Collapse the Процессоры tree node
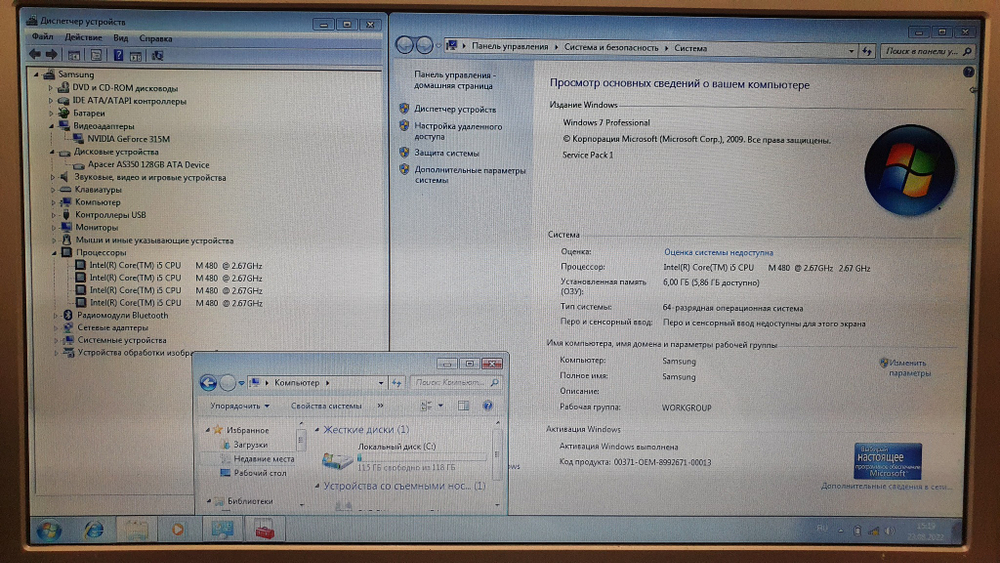 51,253
